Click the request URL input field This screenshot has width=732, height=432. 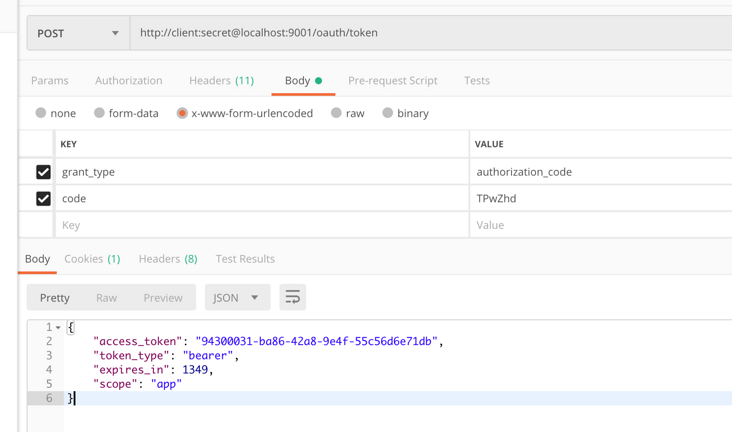[x=430, y=33]
